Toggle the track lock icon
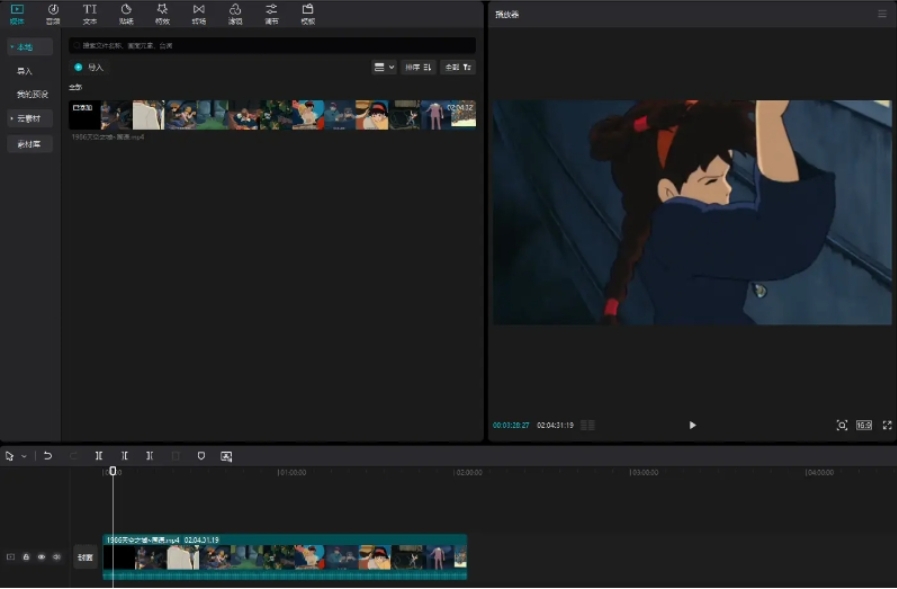 click(26, 557)
